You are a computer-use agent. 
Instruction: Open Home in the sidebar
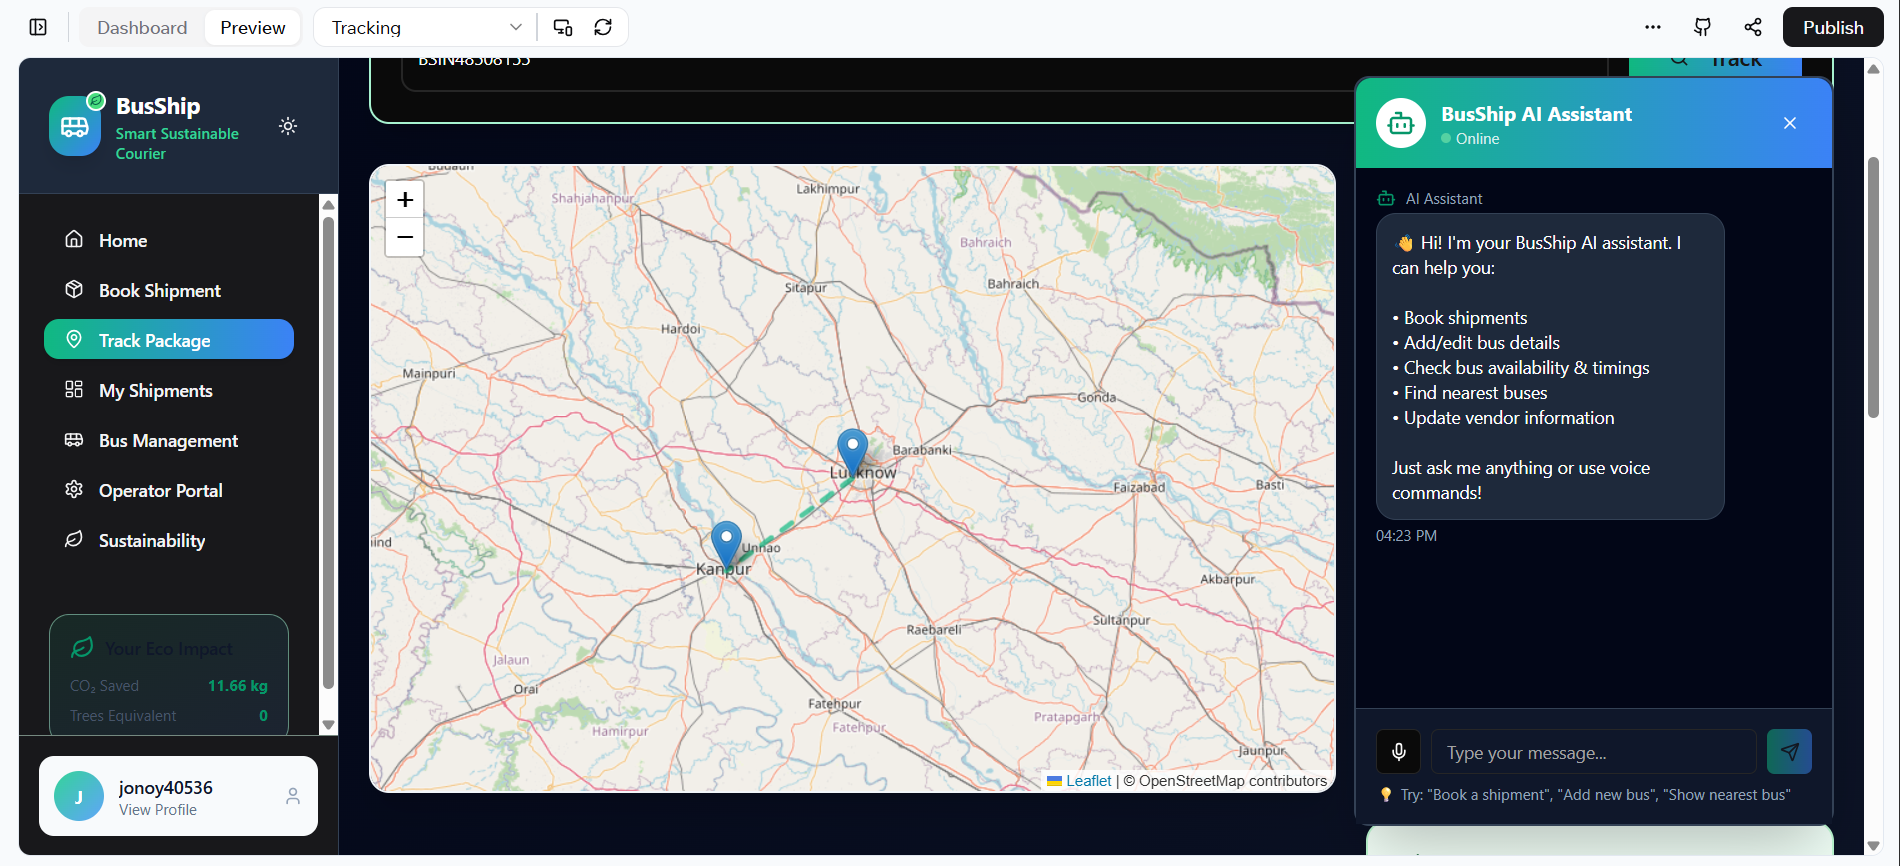169,240
